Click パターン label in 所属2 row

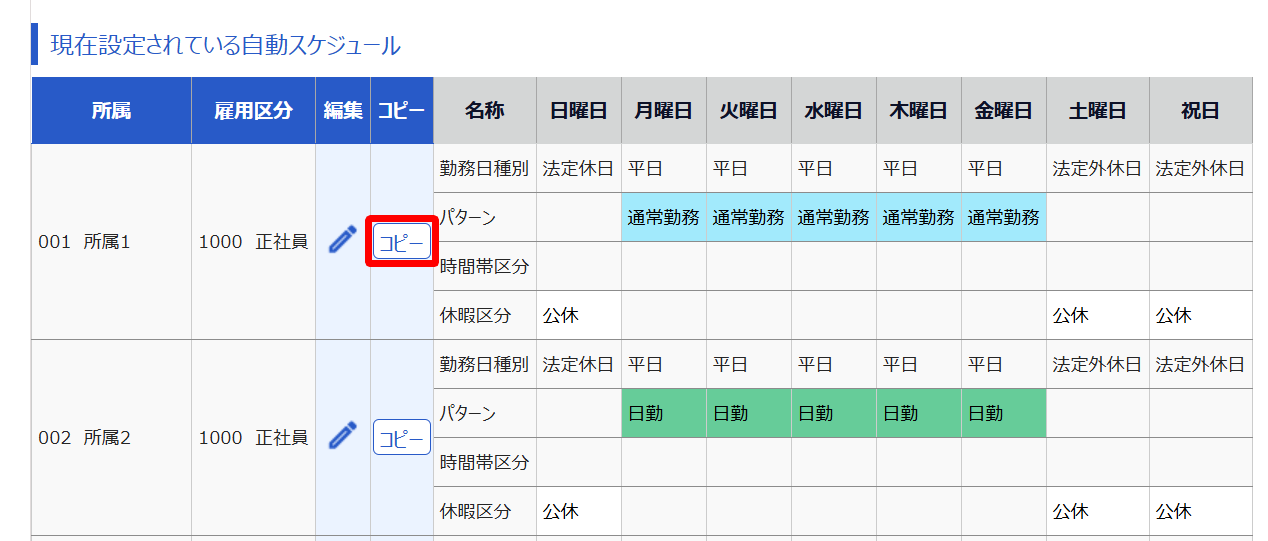(468, 413)
